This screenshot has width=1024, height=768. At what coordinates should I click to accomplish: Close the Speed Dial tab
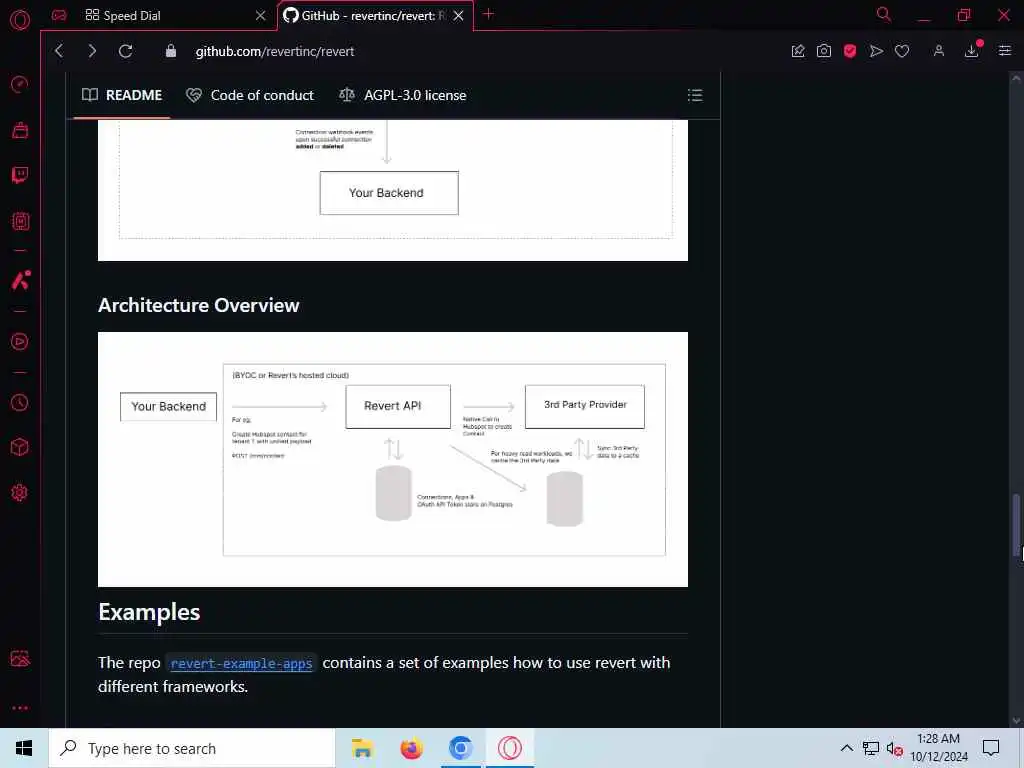[261, 16]
